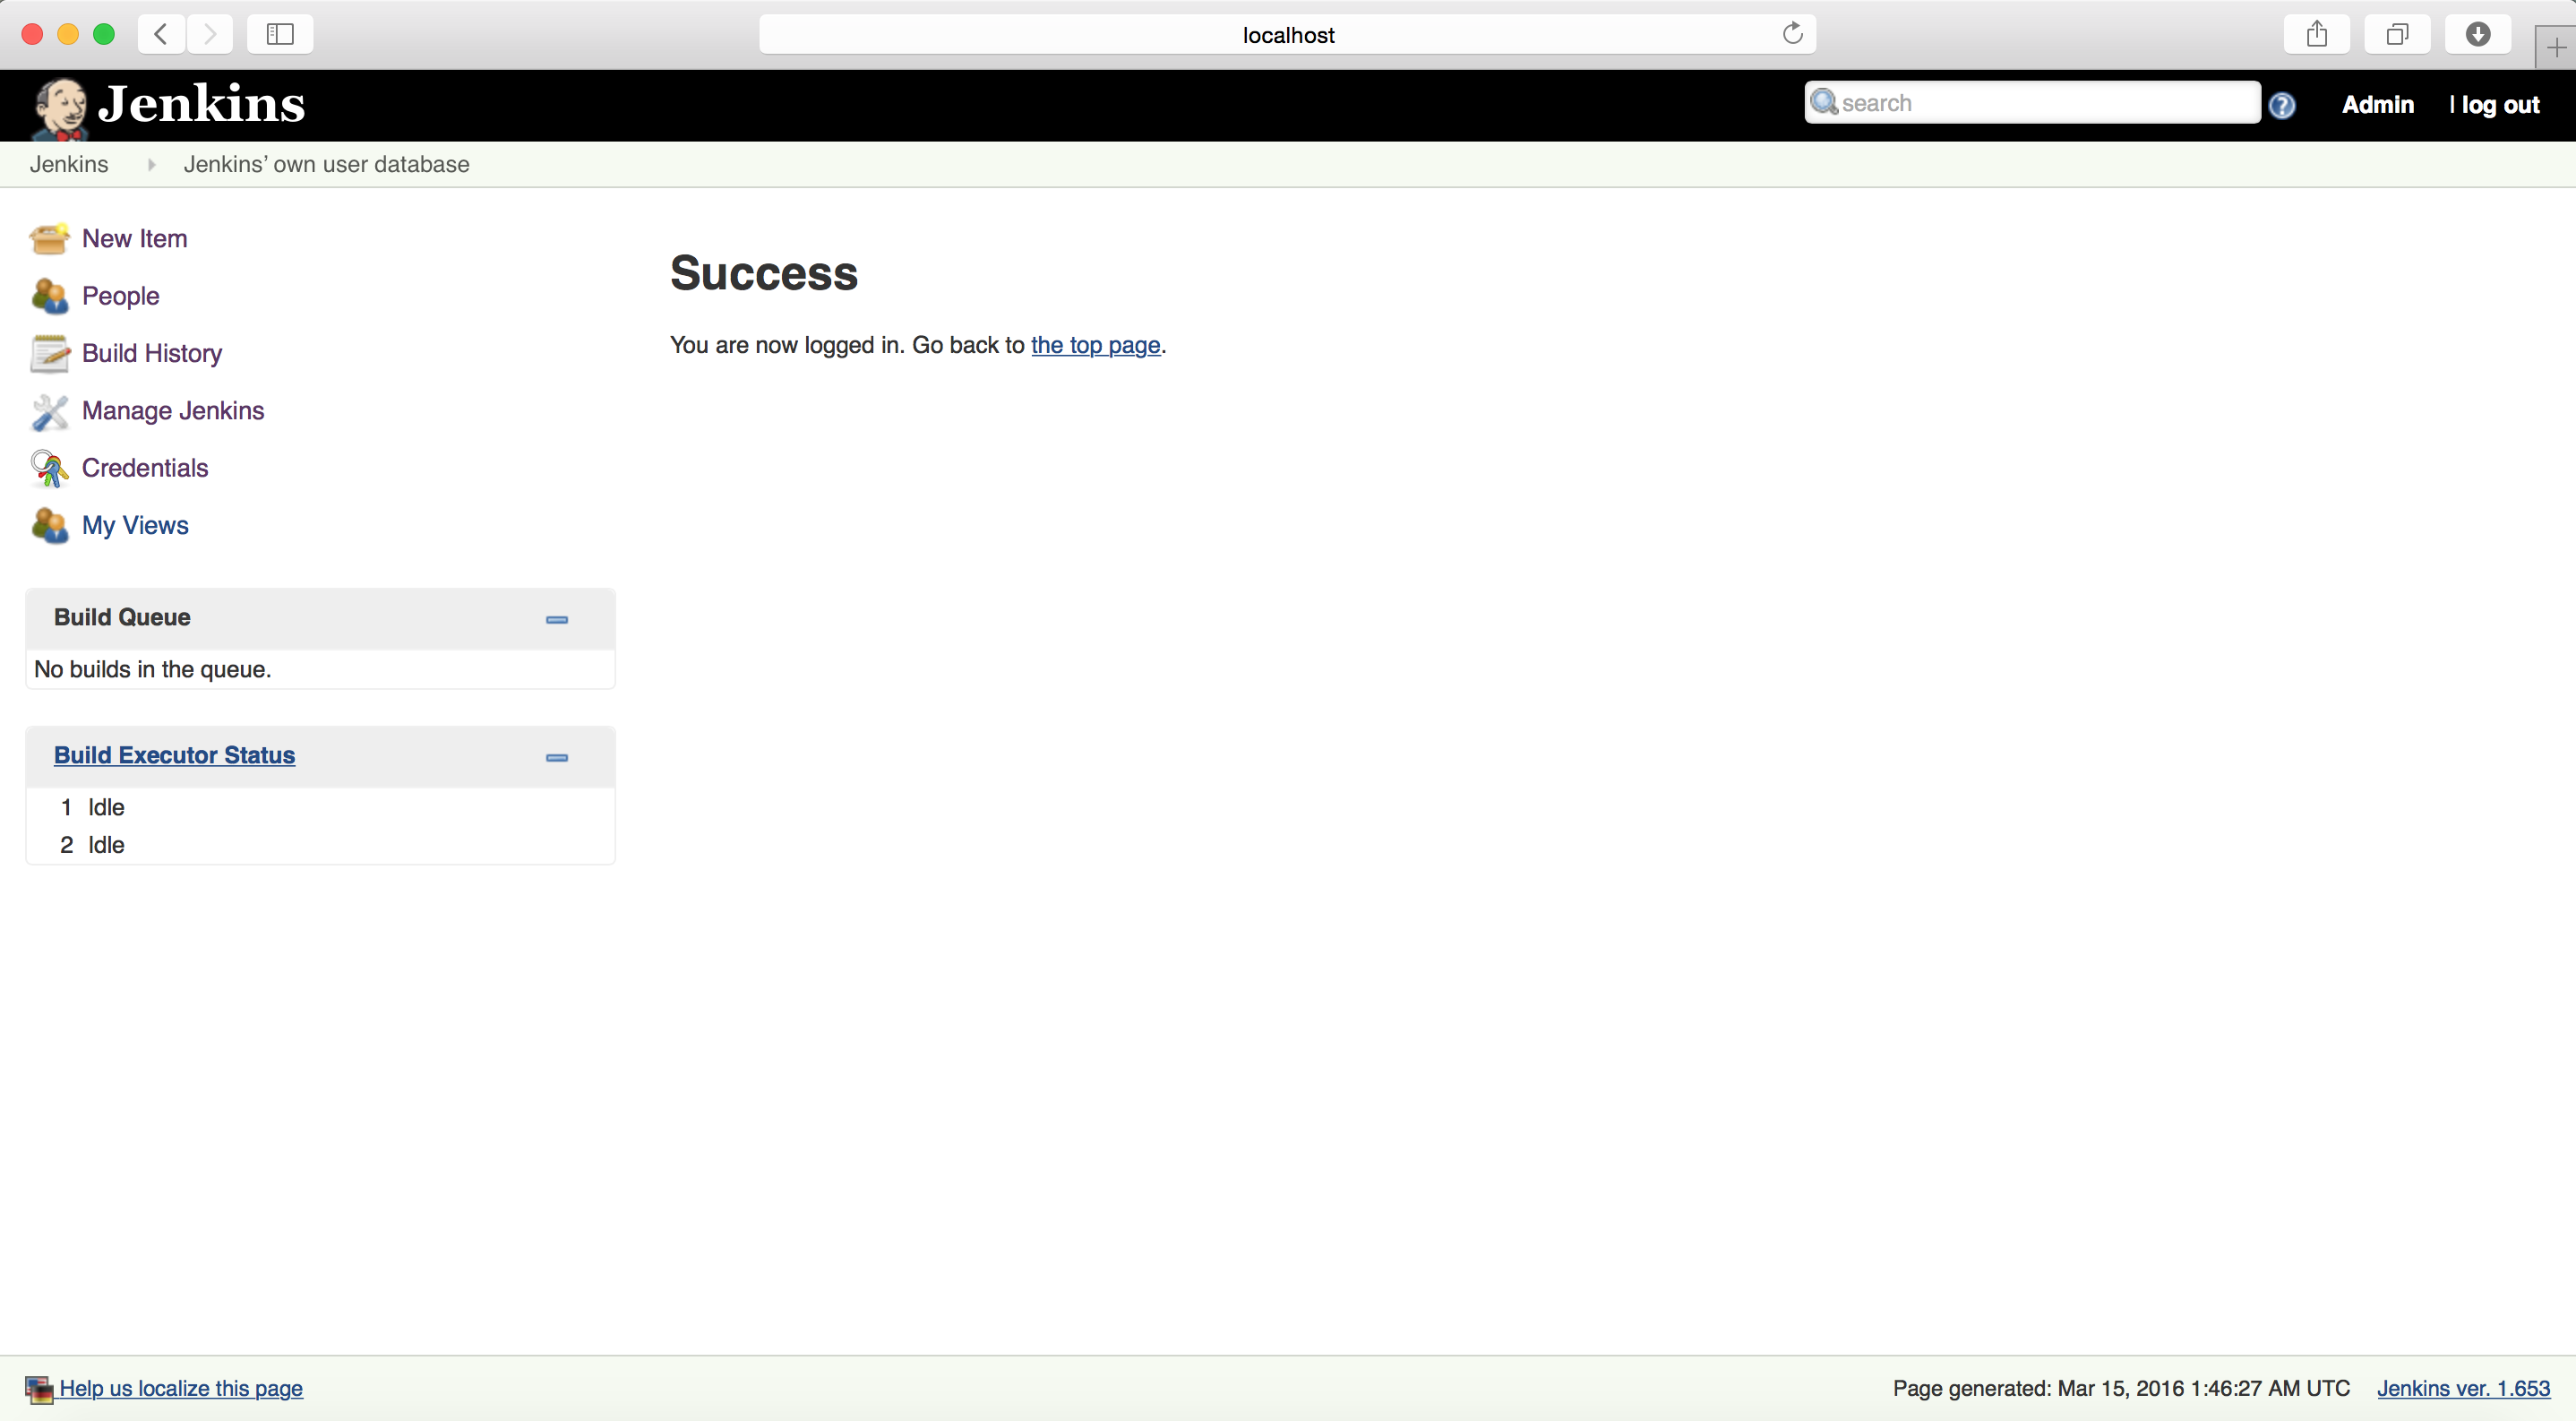Click 'No builds in the queue.' text

[152, 669]
